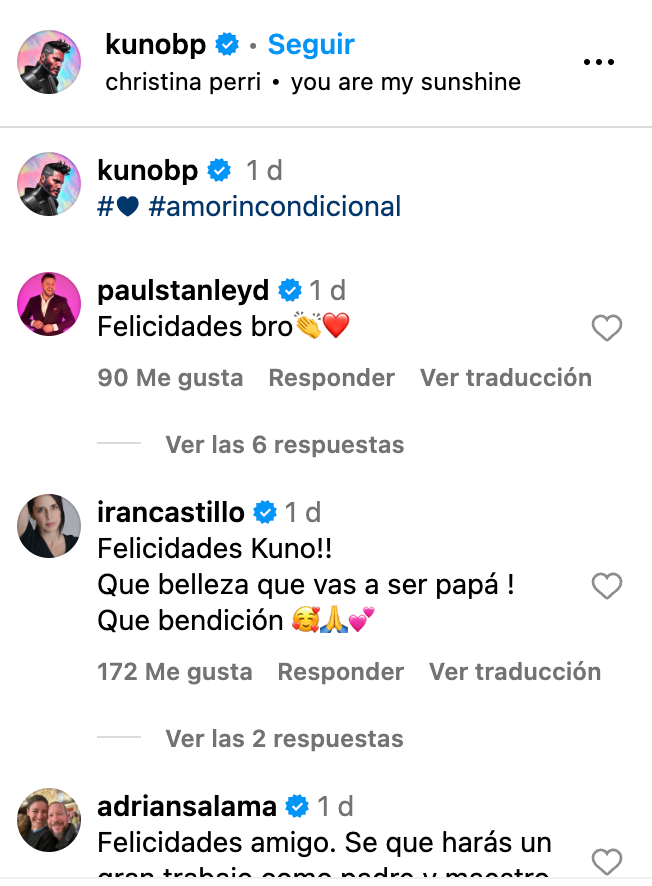Click adriansalama's profile photo
Image resolution: width=652 pixels, height=886 pixels.
coord(49,820)
